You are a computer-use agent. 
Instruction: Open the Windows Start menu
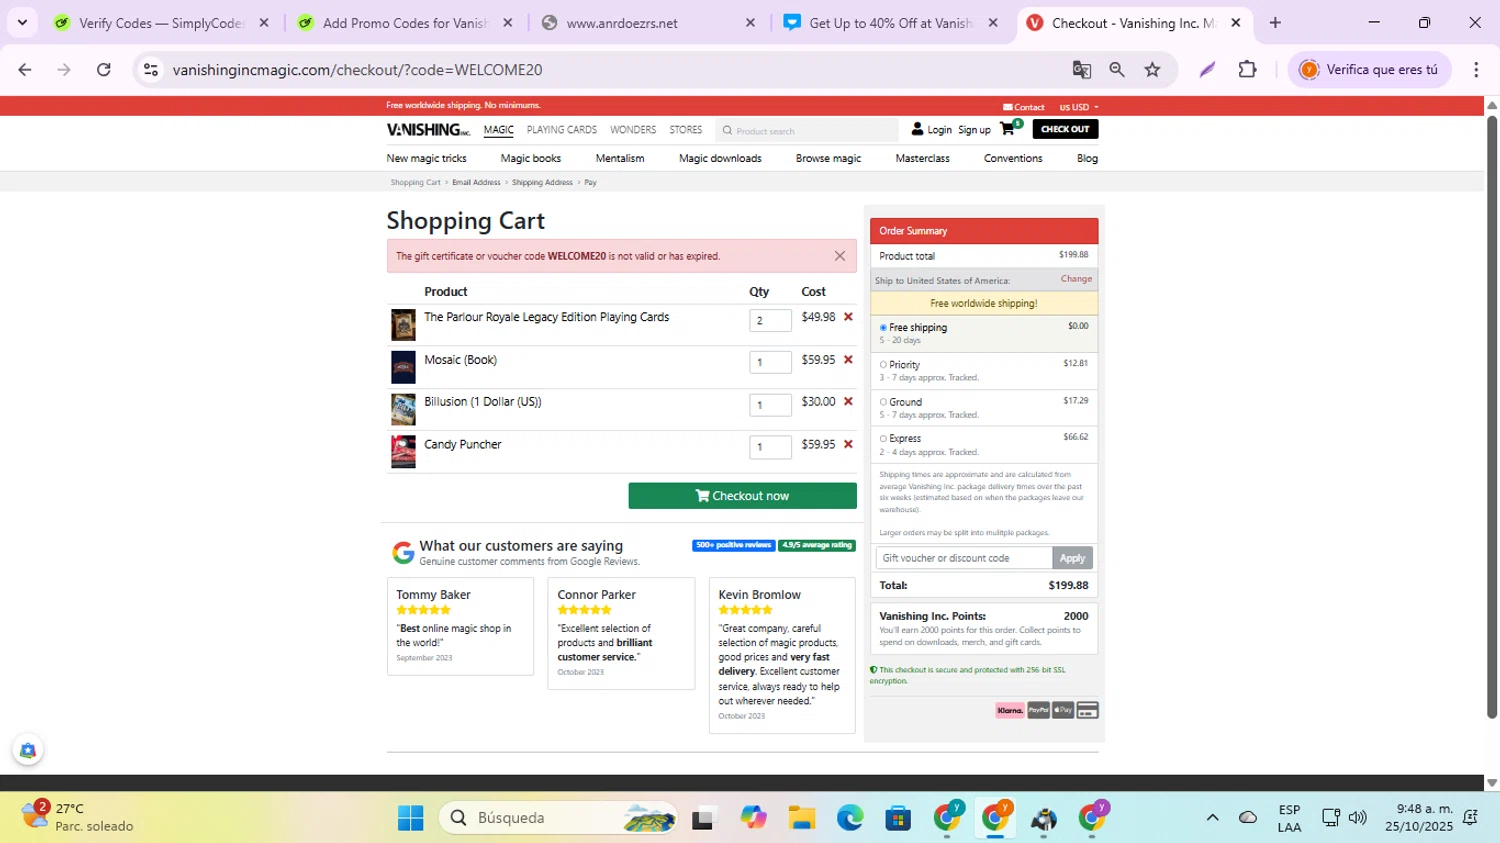[x=410, y=818]
